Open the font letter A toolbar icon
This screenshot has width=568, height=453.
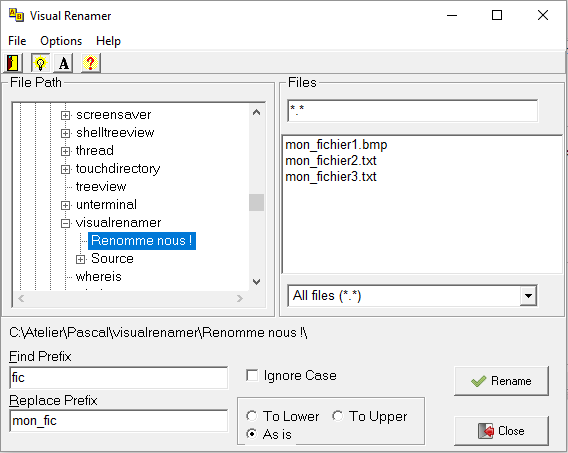[63, 63]
